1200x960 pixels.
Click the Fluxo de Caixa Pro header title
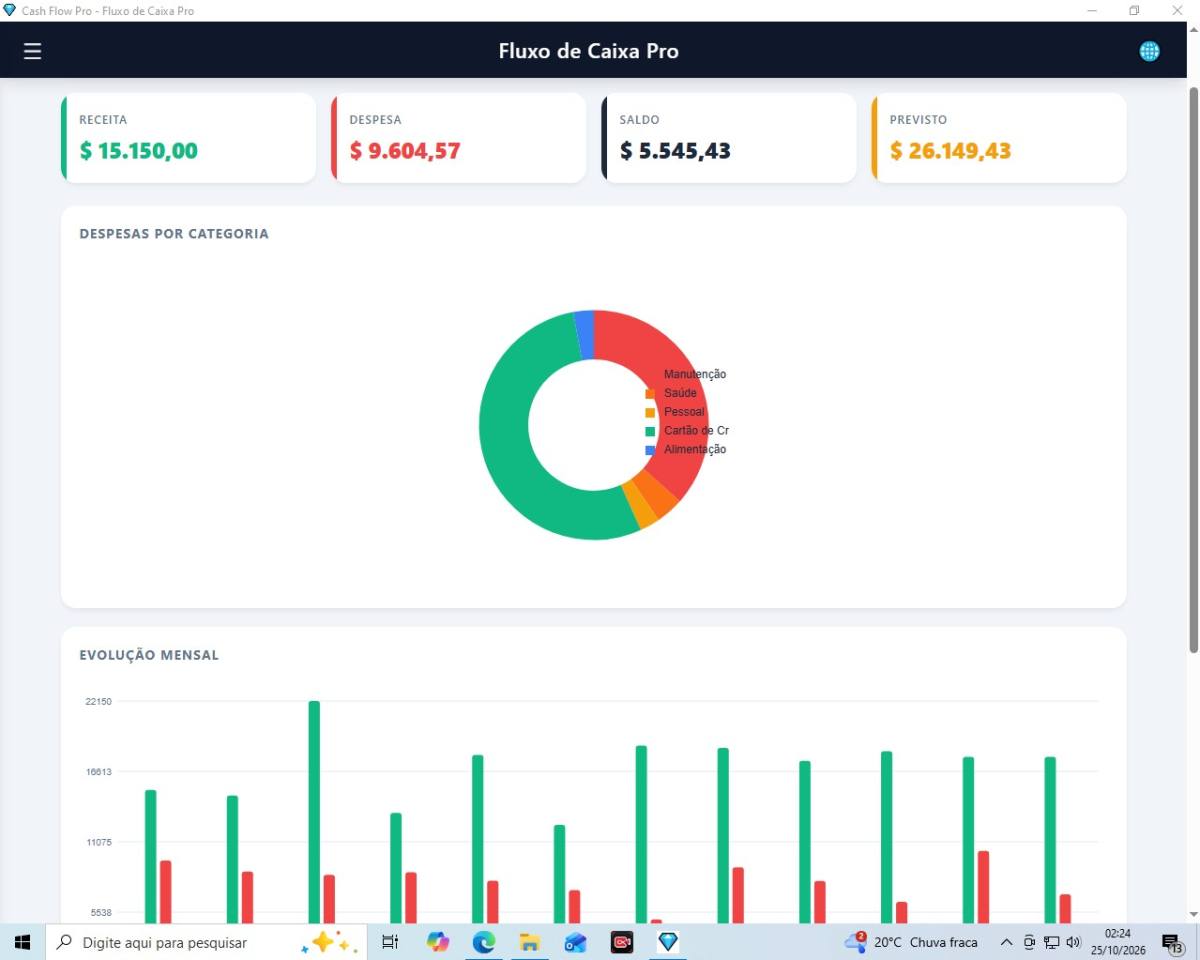[x=588, y=51]
